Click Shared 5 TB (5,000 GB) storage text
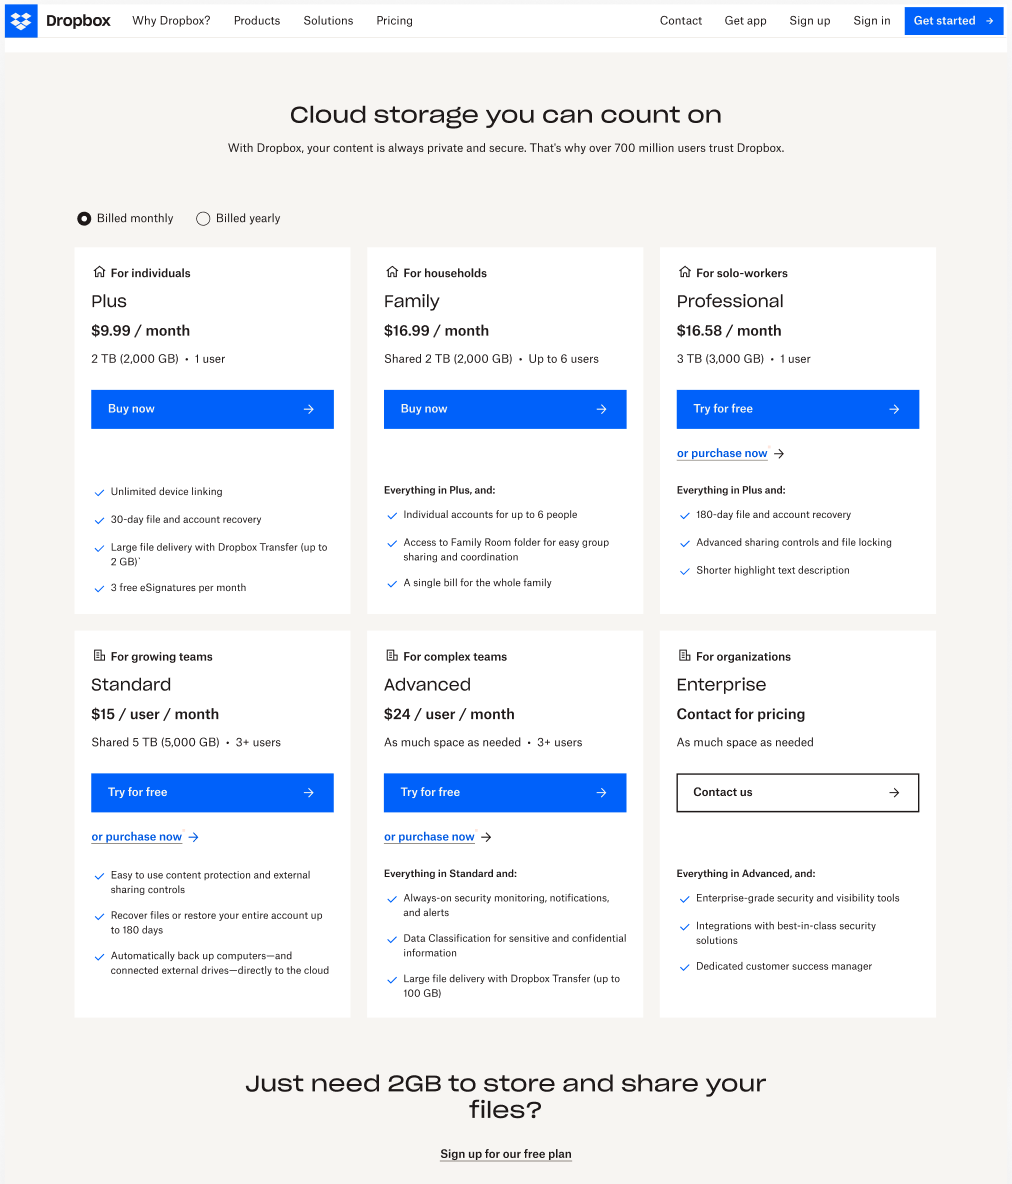1012x1184 pixels. click(x=156, y=743)
